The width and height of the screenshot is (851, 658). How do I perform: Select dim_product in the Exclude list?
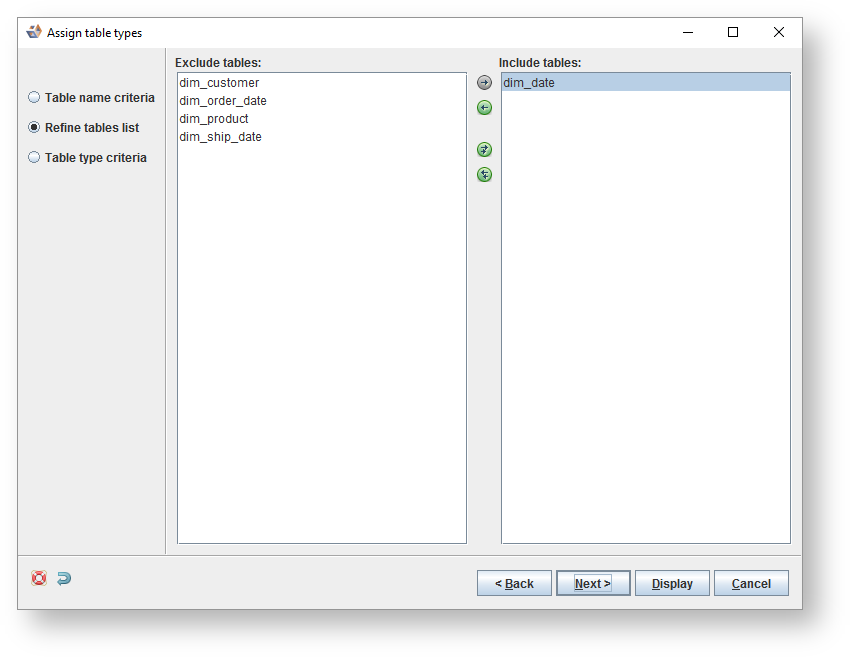coord(211,119)
